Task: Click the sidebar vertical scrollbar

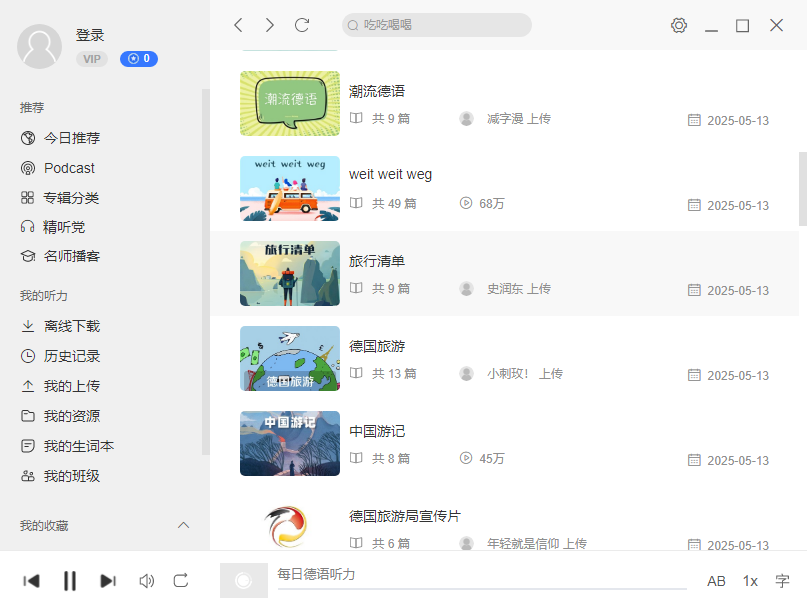Action: click(x=206, y=272)
